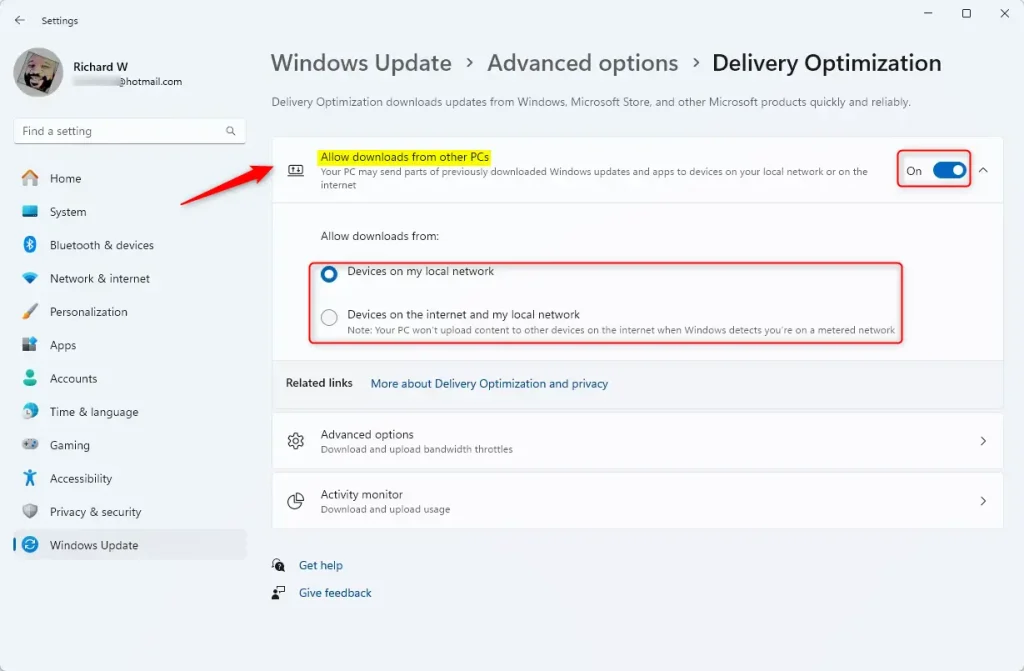Select the Personalization paintbrush icon
The image size is (1024, 671).
pyautogui.click(x=30, y=312)
